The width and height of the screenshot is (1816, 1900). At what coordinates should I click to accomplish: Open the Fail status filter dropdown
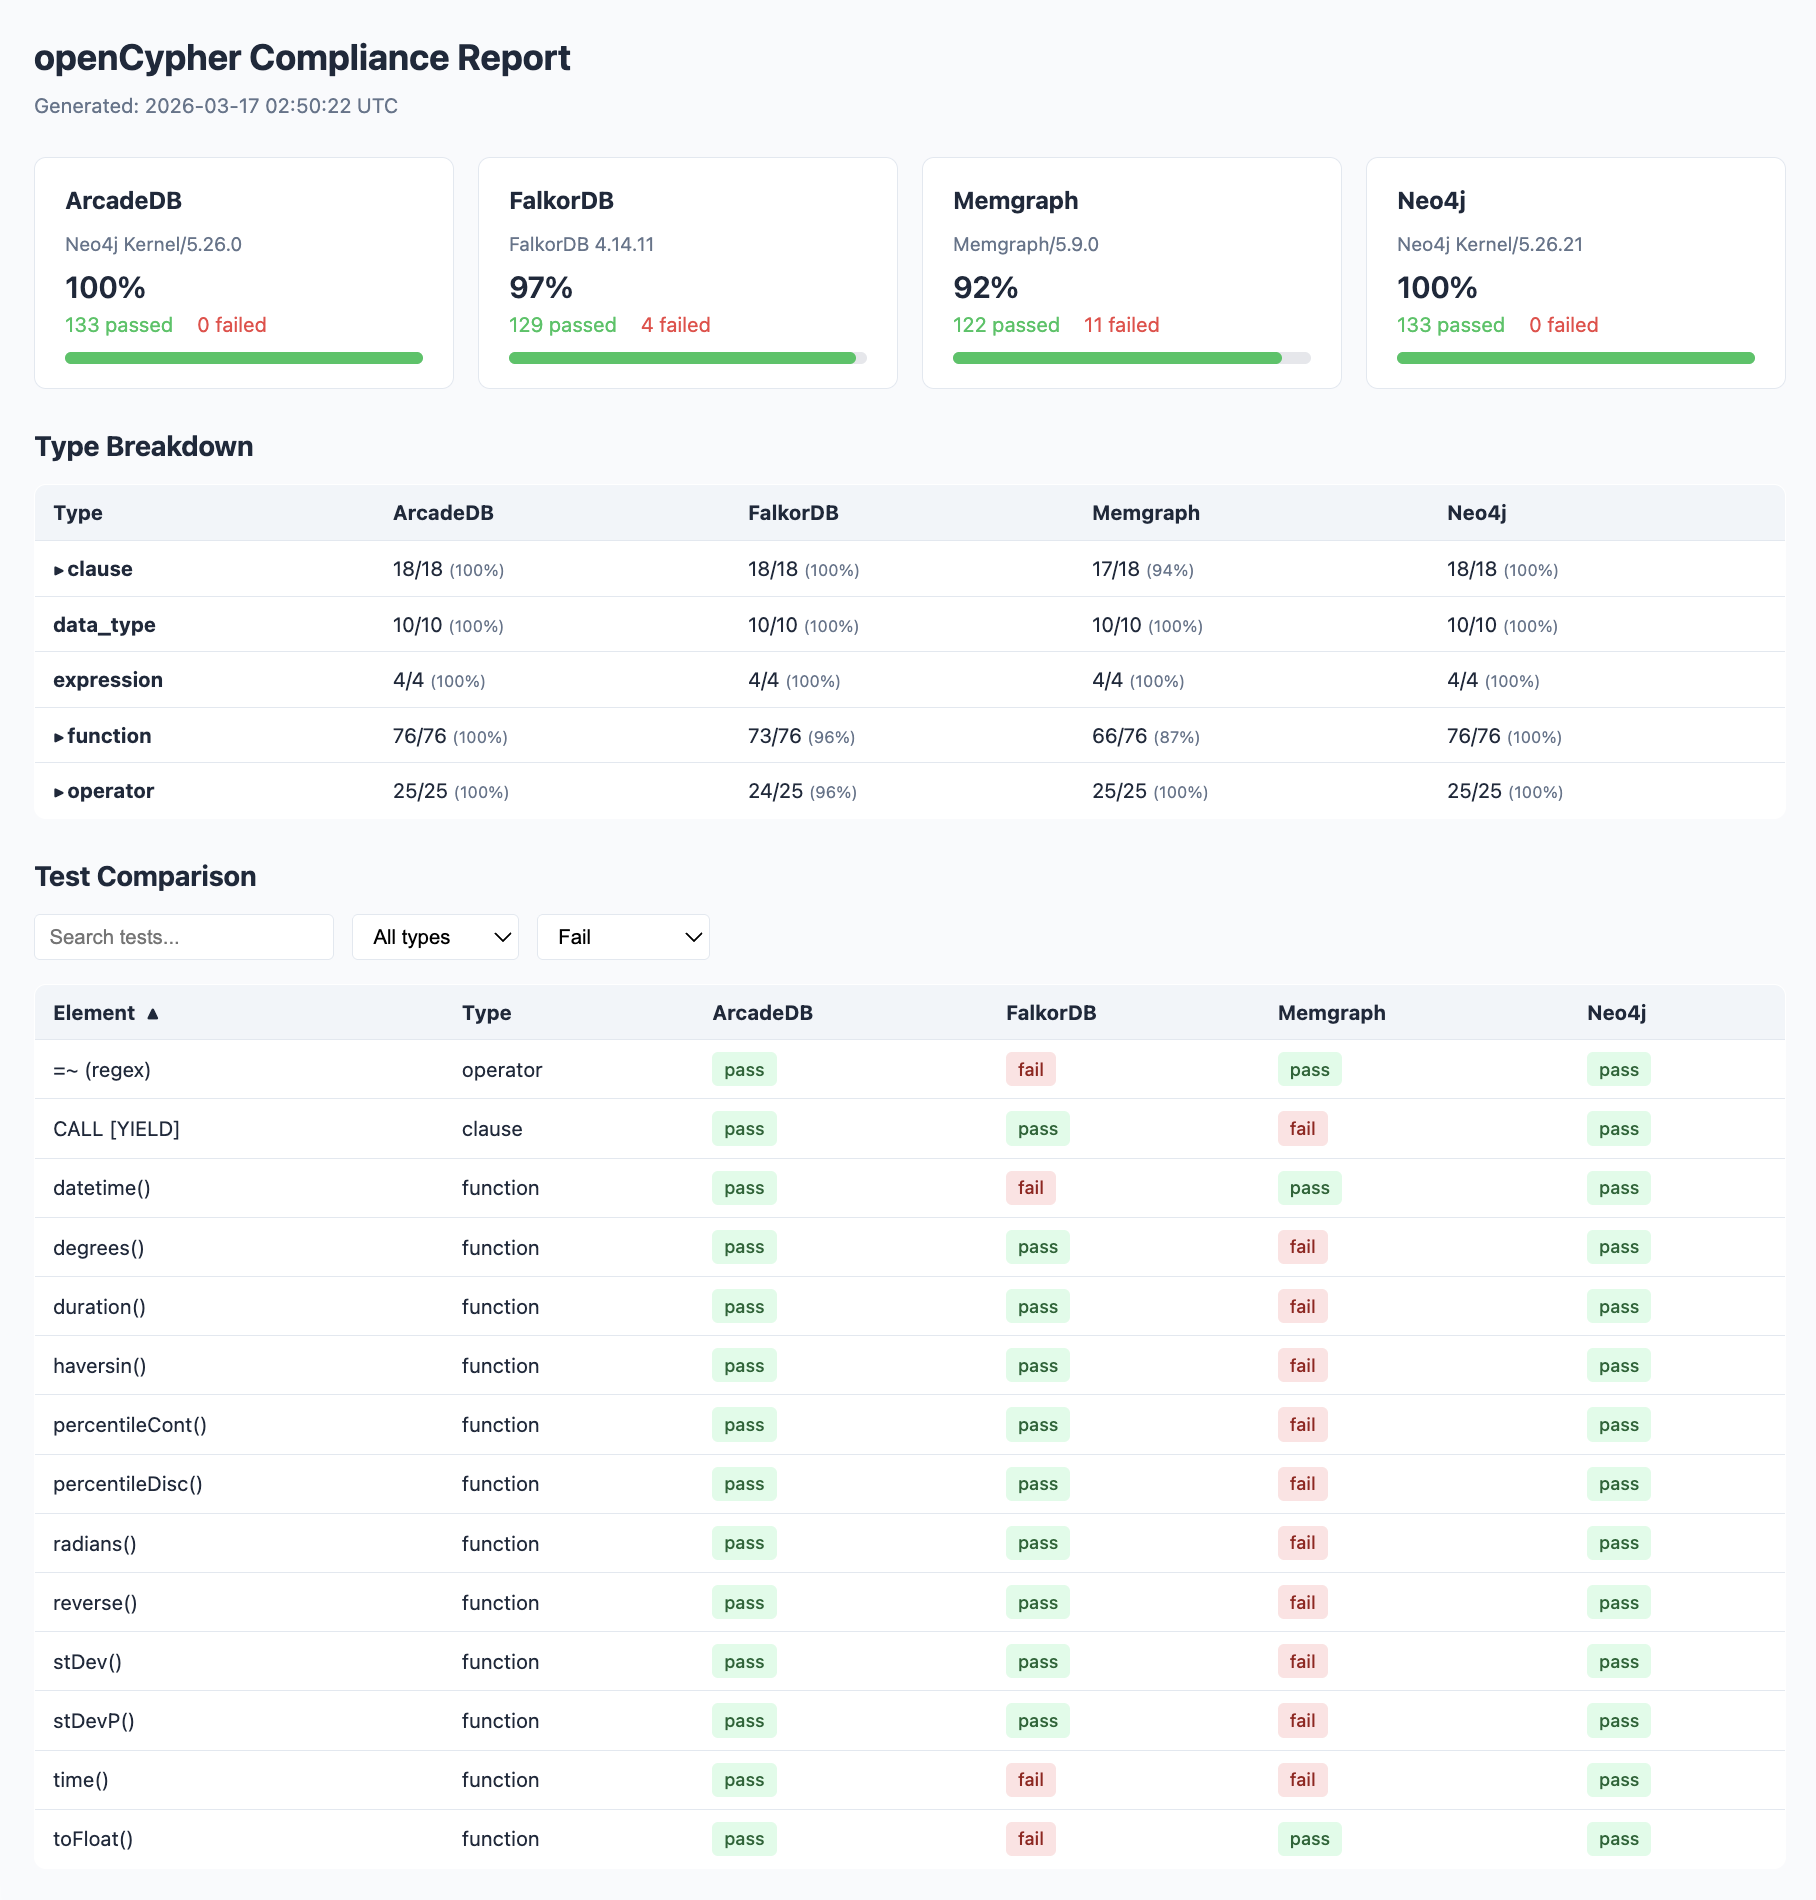623,937
